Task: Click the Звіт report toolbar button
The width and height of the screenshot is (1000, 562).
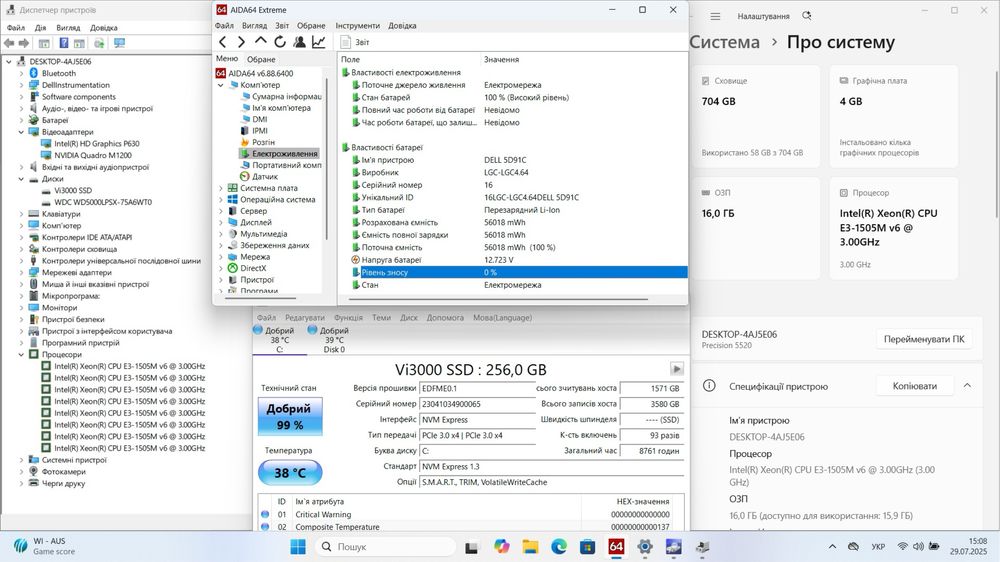Action: pos(355,42)
